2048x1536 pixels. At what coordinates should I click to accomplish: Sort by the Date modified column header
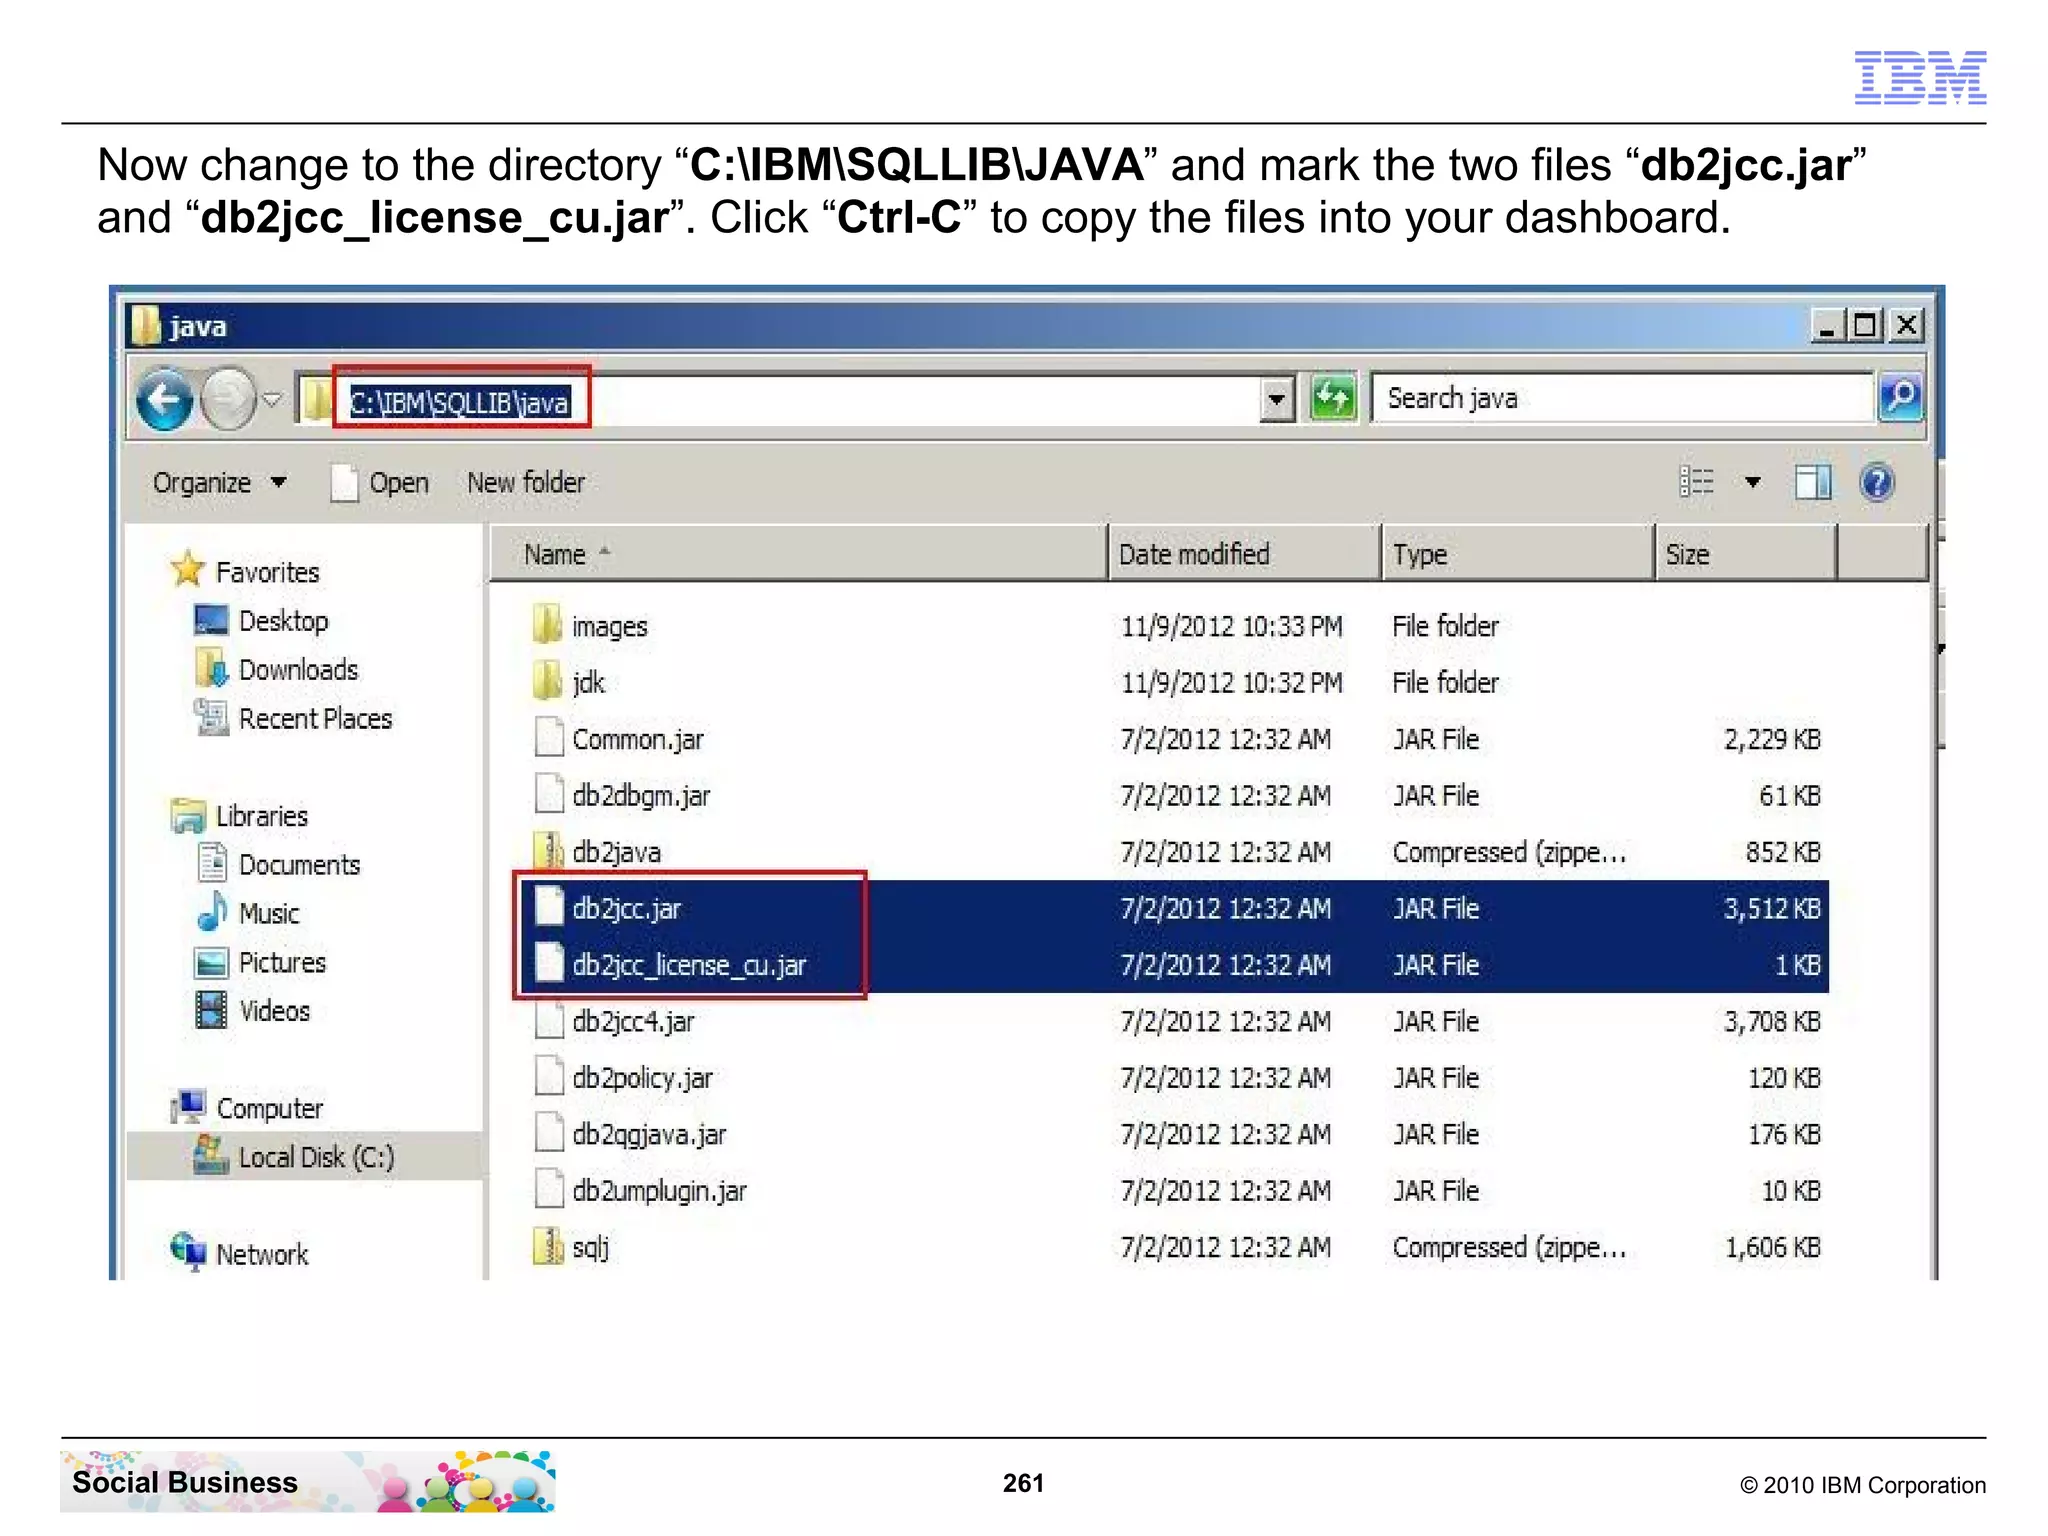pos(1244,554)
